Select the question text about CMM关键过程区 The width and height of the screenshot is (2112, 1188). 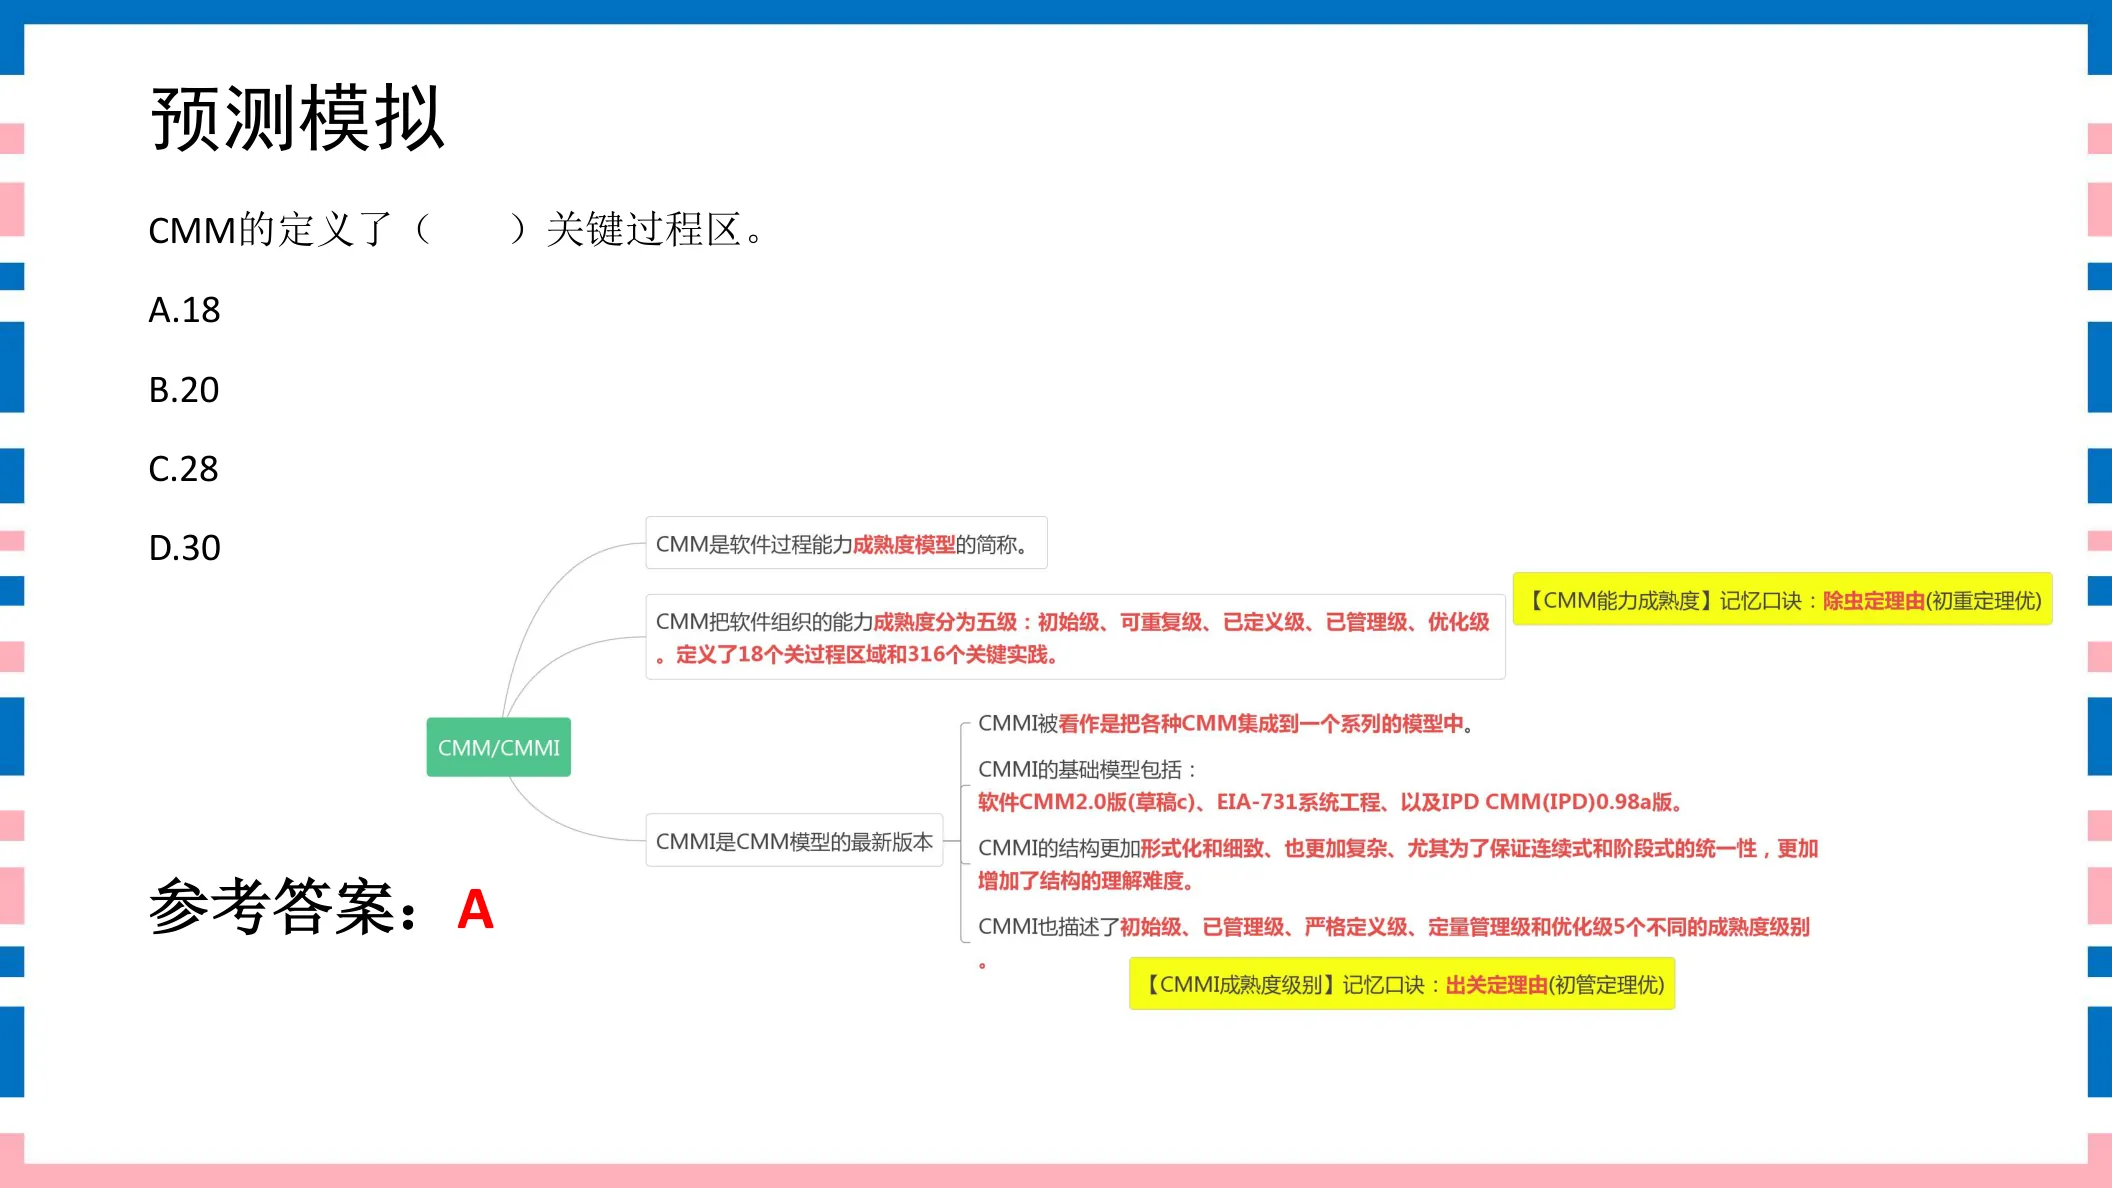click(x=458, y=230)
